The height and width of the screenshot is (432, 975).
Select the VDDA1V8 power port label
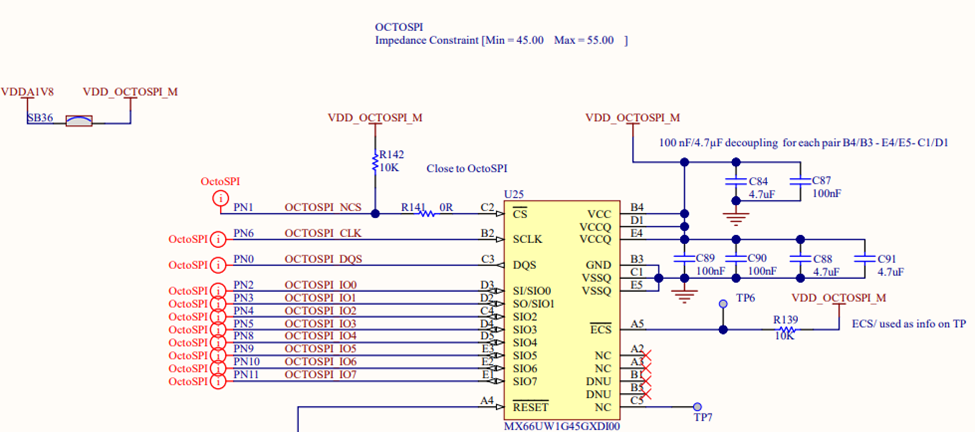tap(27, 92)
